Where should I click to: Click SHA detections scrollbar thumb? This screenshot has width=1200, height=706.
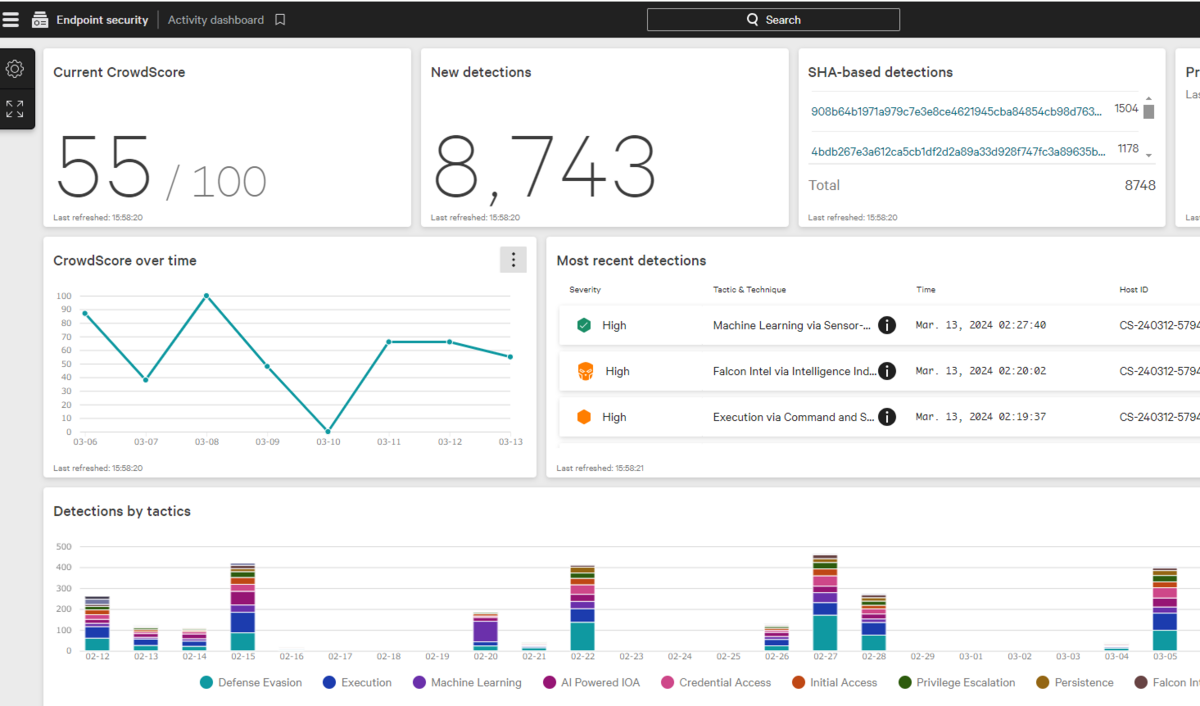point(1149,112)
